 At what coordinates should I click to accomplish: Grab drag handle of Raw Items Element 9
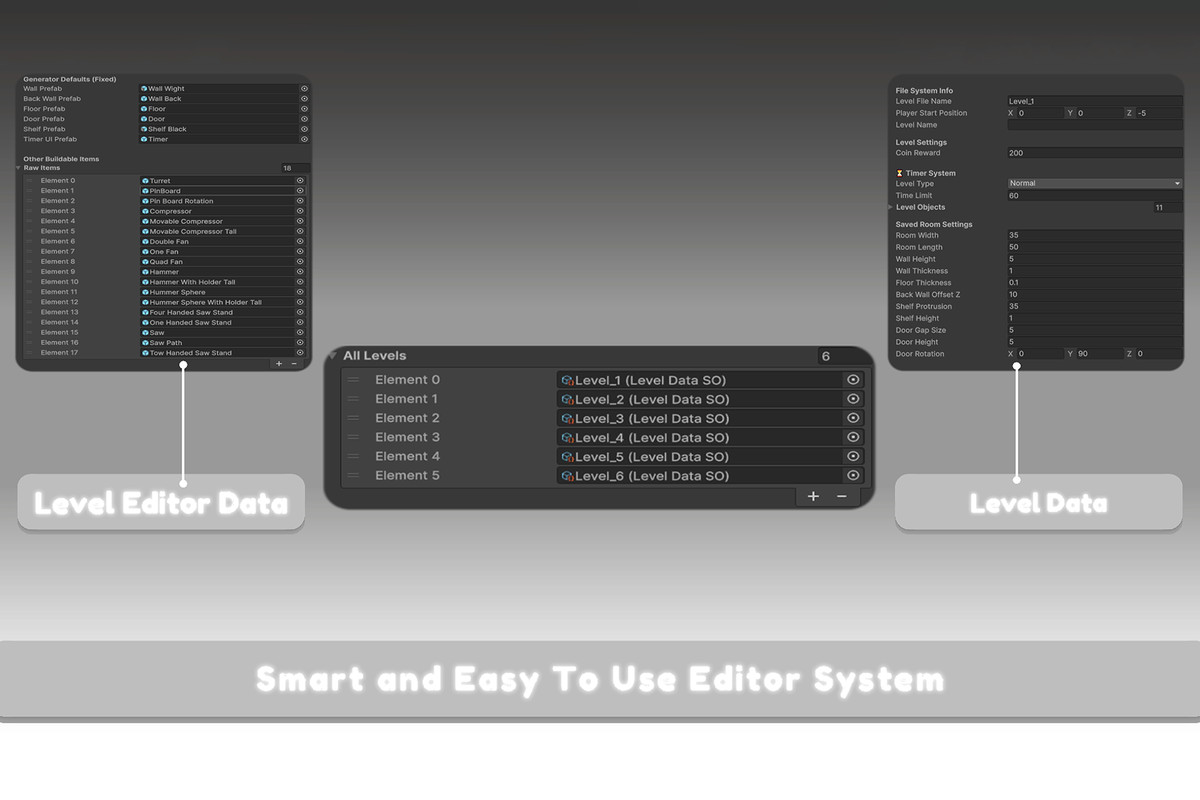pyautogui.click(x=30, y=272)
